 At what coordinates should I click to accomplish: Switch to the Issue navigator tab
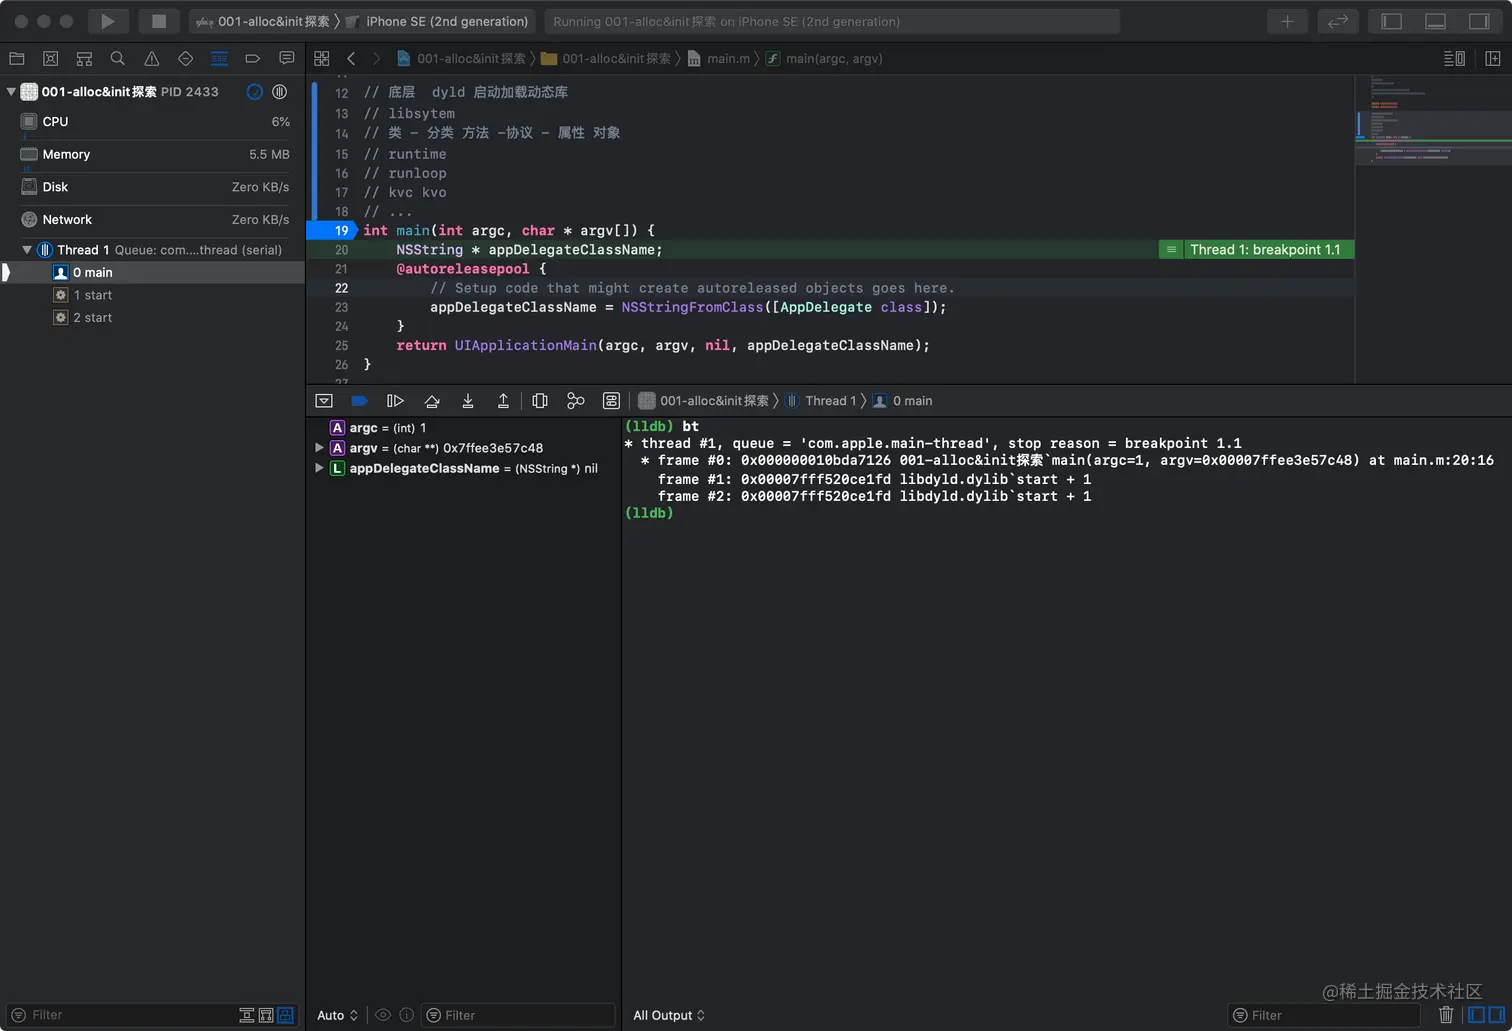[x=152, y=59]
